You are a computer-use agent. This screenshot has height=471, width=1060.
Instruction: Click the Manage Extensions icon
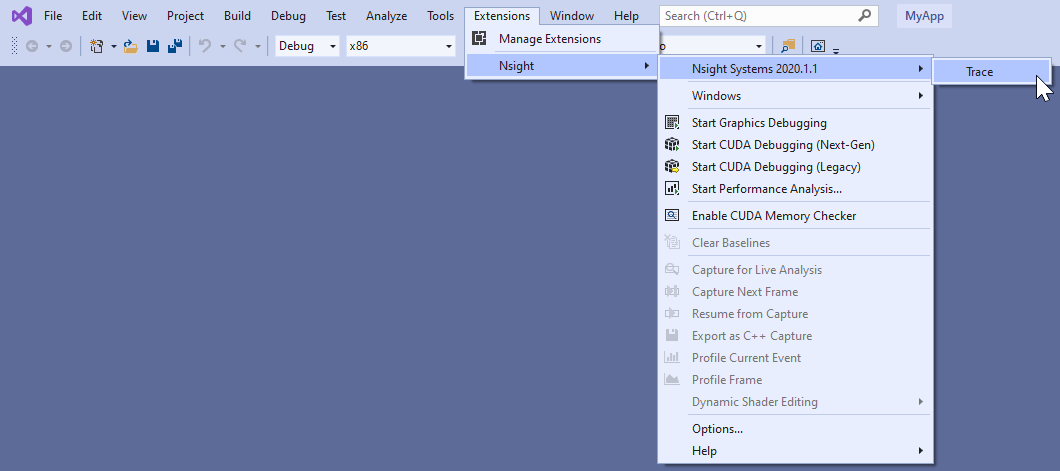pos(479,39)
